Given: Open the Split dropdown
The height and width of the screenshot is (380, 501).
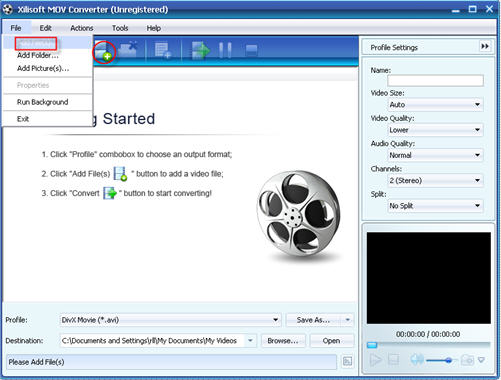Looking at the screenshot, I should click(x=435, y=206).
